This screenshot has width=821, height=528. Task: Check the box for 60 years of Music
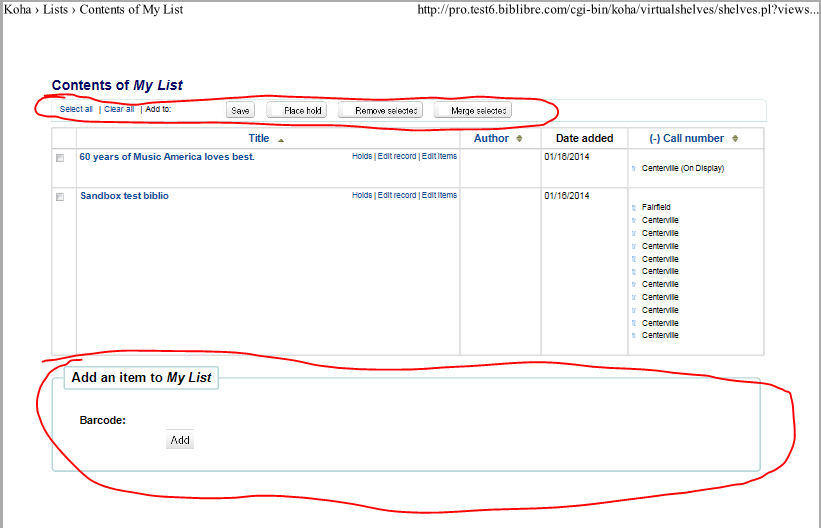(60, 158)
